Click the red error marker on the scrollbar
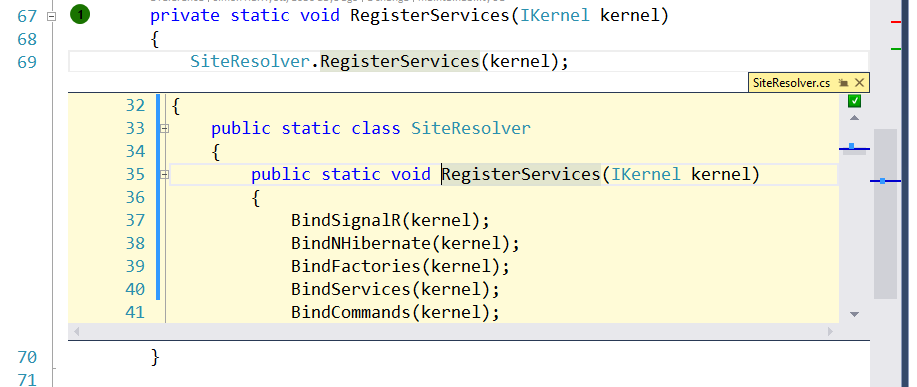This screenshot has height=387, width=917. coord(896,22)
